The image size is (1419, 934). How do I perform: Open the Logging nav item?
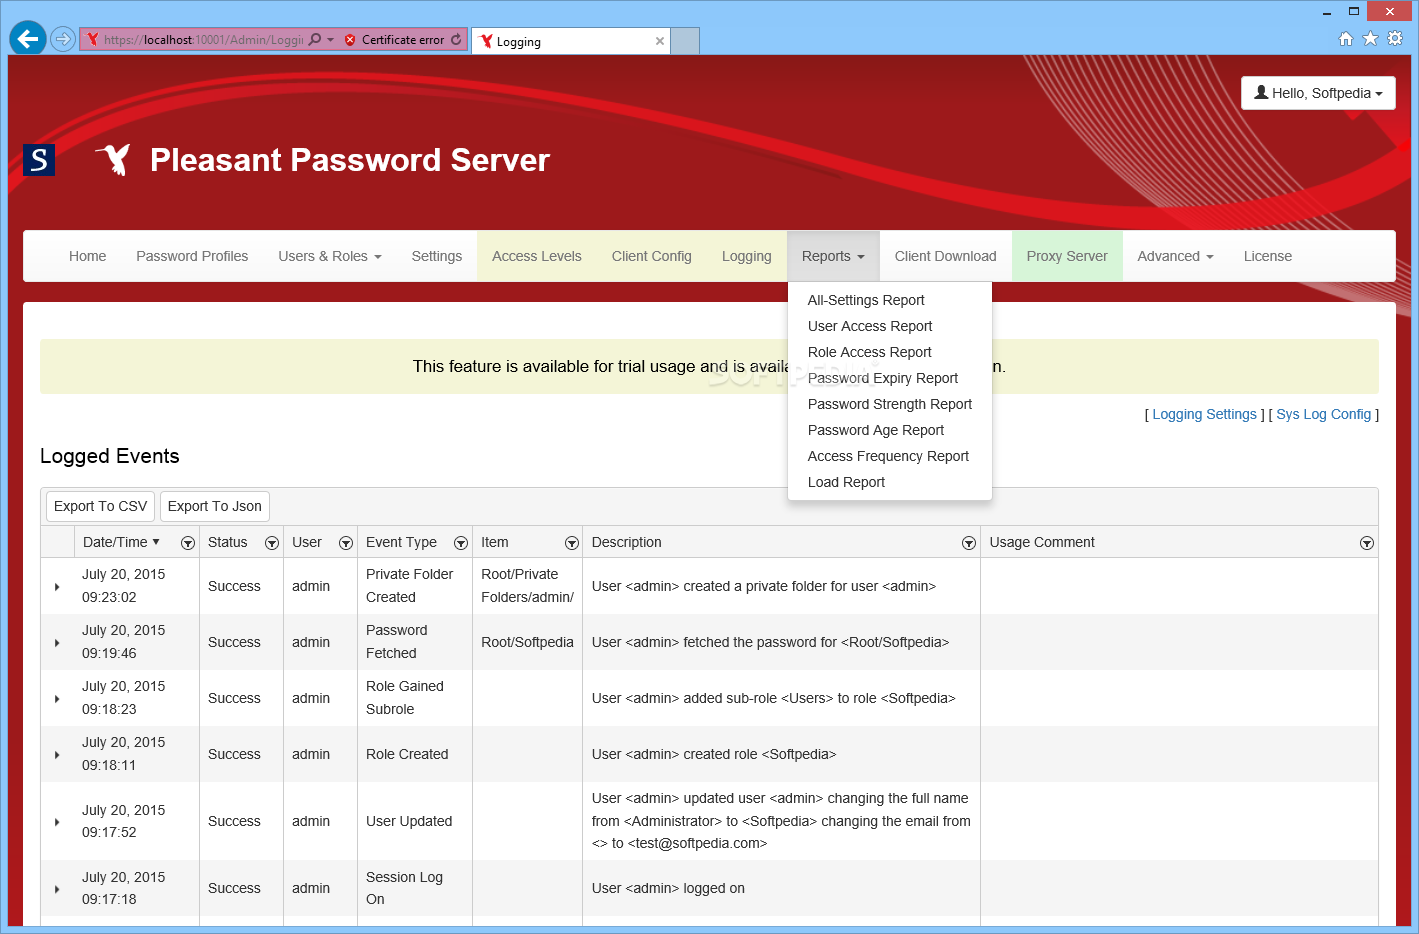tap(747, 256)
